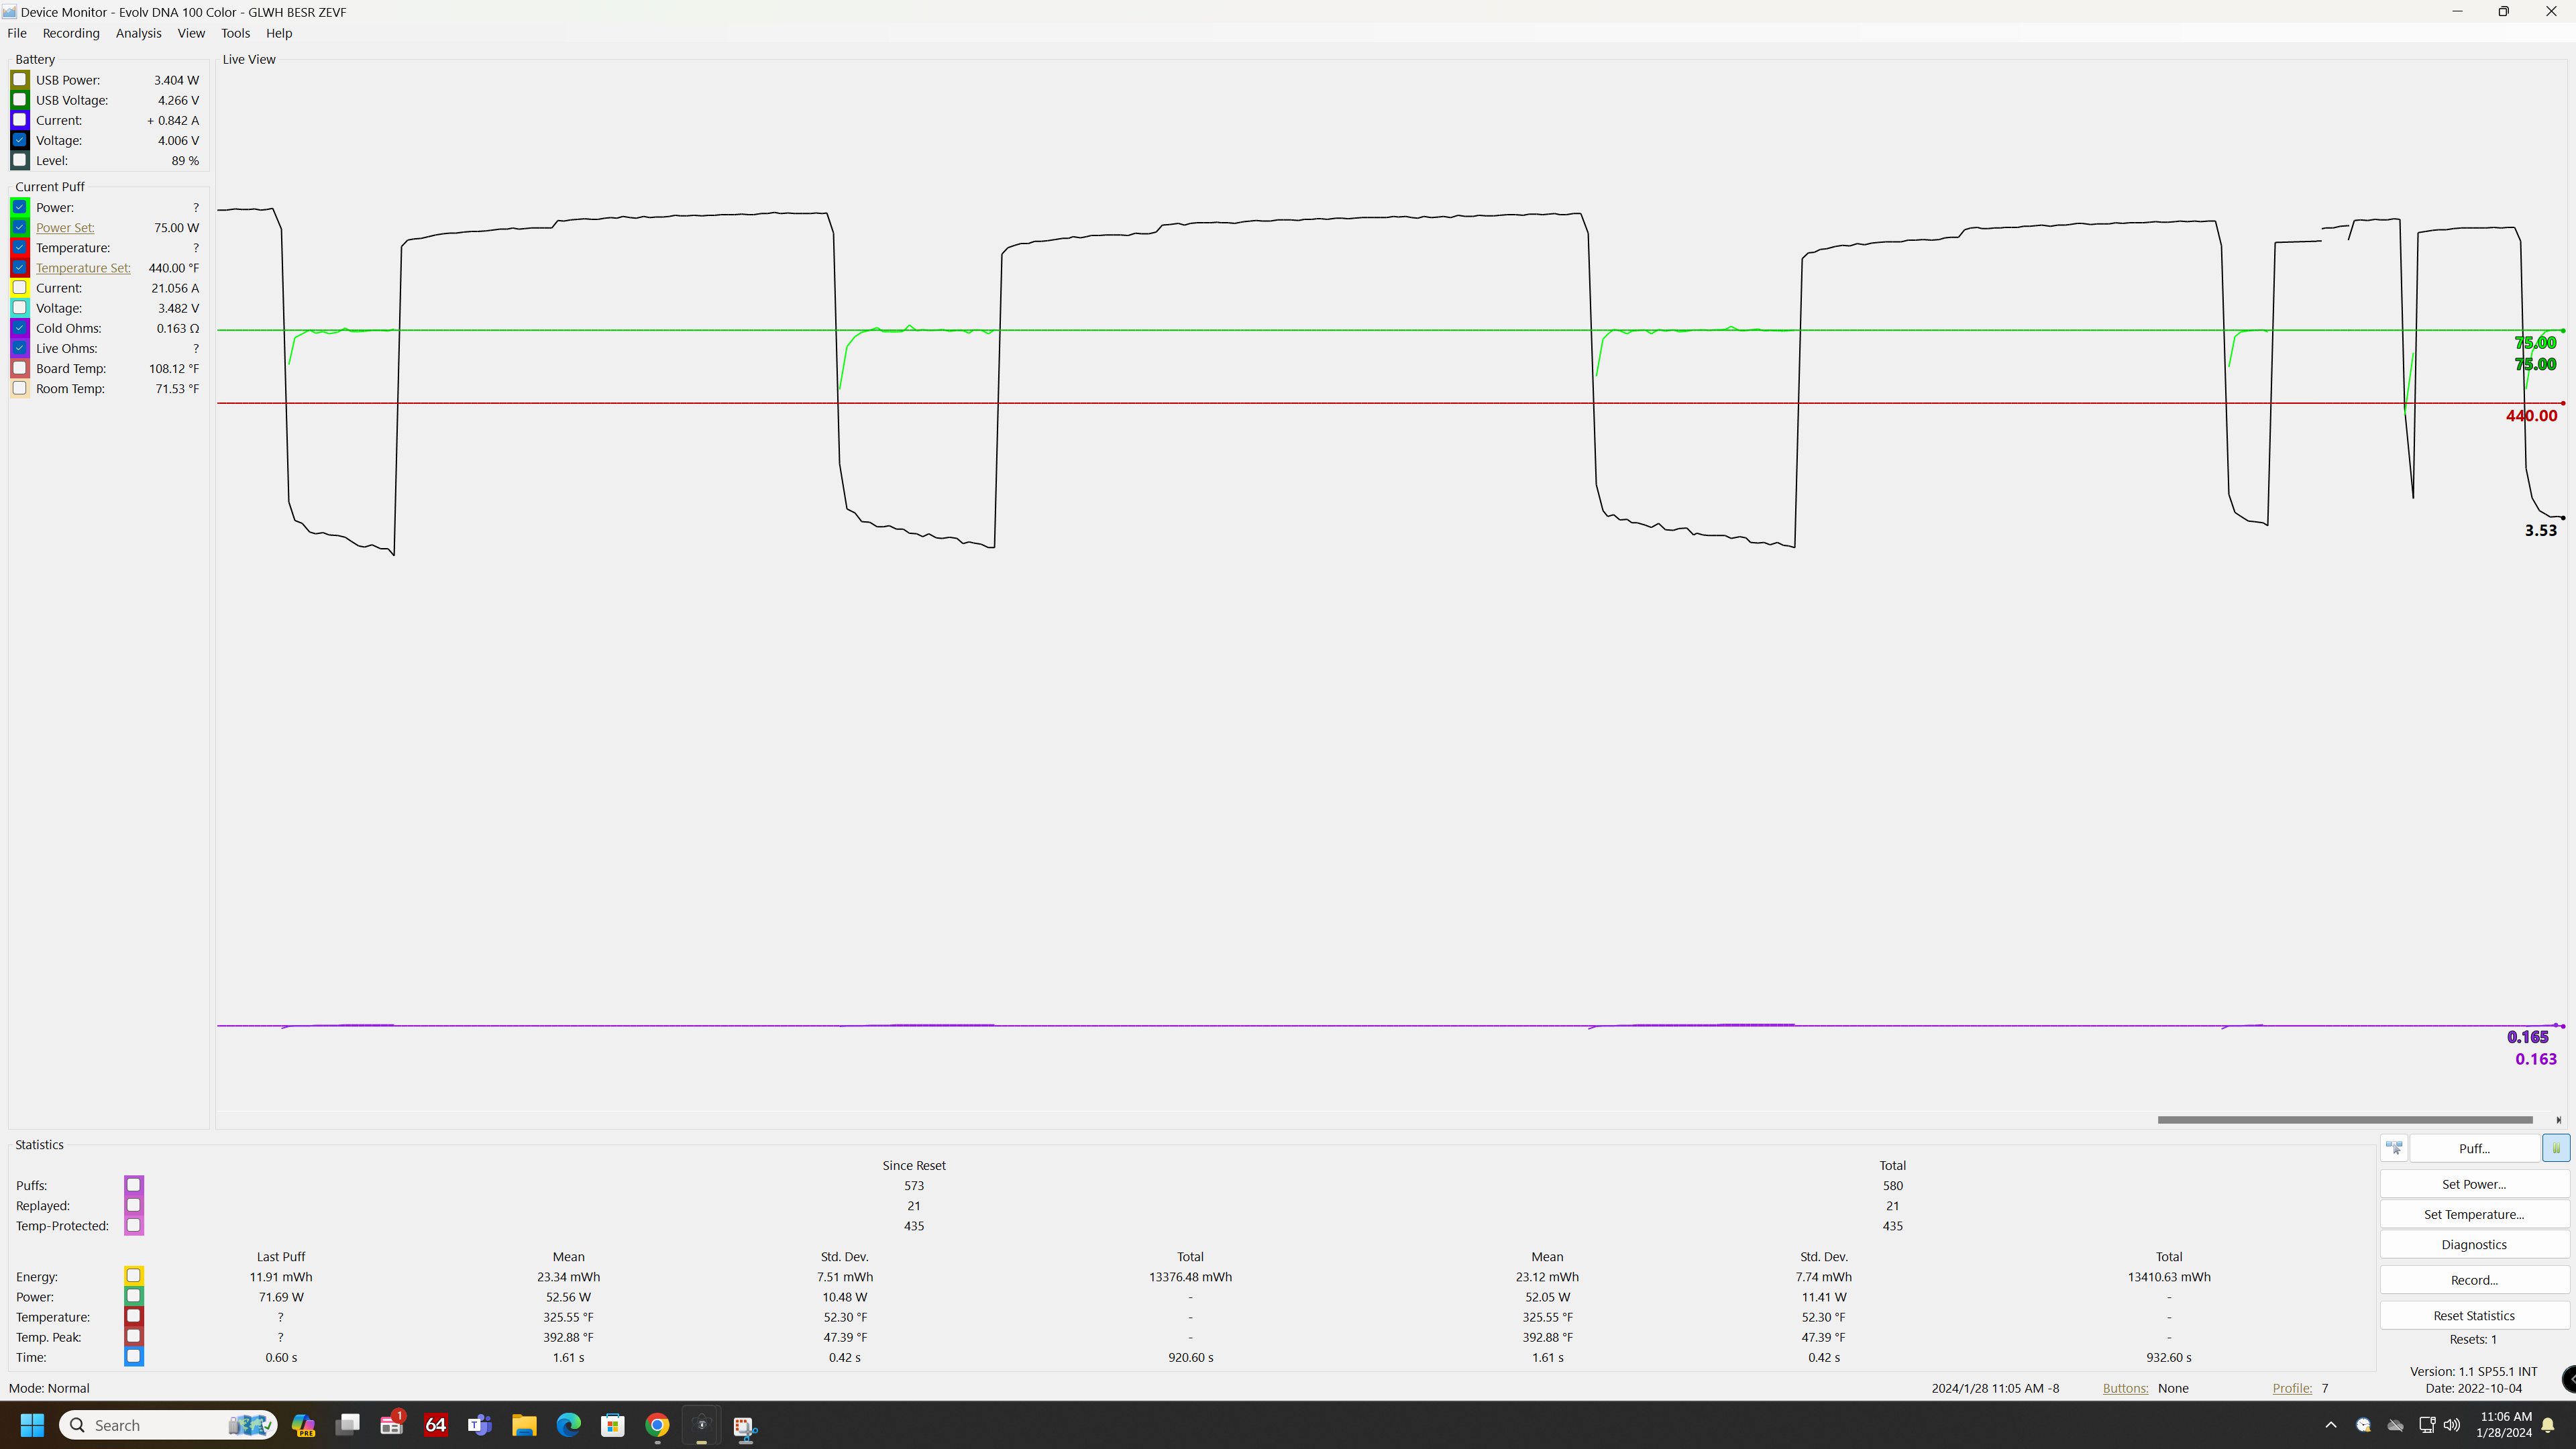Show hidden system tray icons chevron
Viewport: 2576px width, 1449px height.
(x=2330, y=1425)
